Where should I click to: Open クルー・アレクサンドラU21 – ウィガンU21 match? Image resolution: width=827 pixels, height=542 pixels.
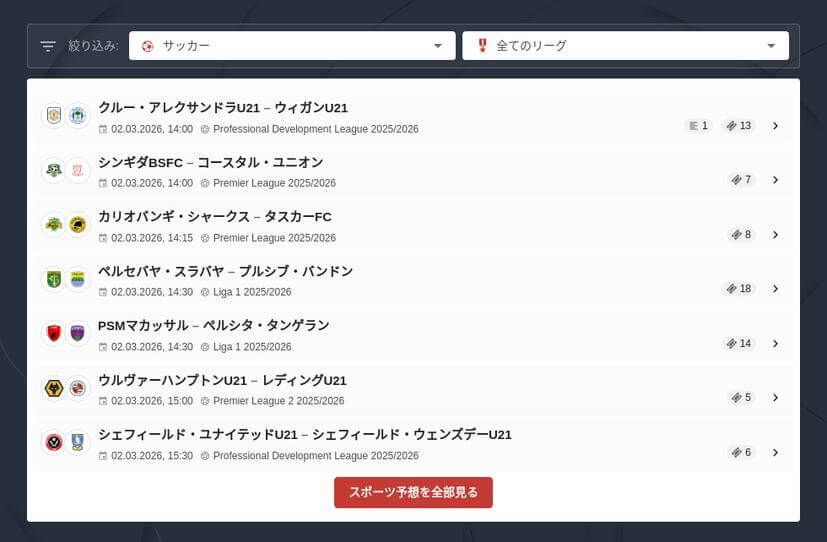coord(223,108)
